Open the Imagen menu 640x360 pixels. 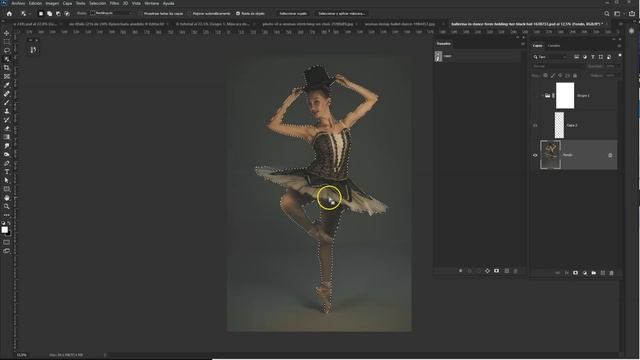[52, 3]
